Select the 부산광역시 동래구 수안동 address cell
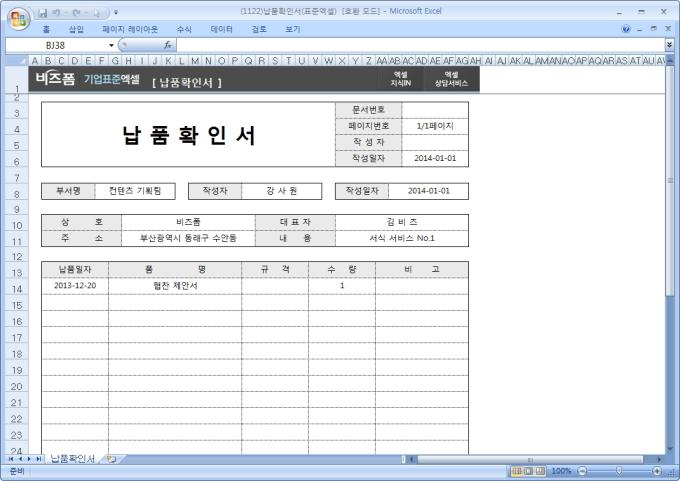This screenshot has height=481, width=680. (188, 238)
